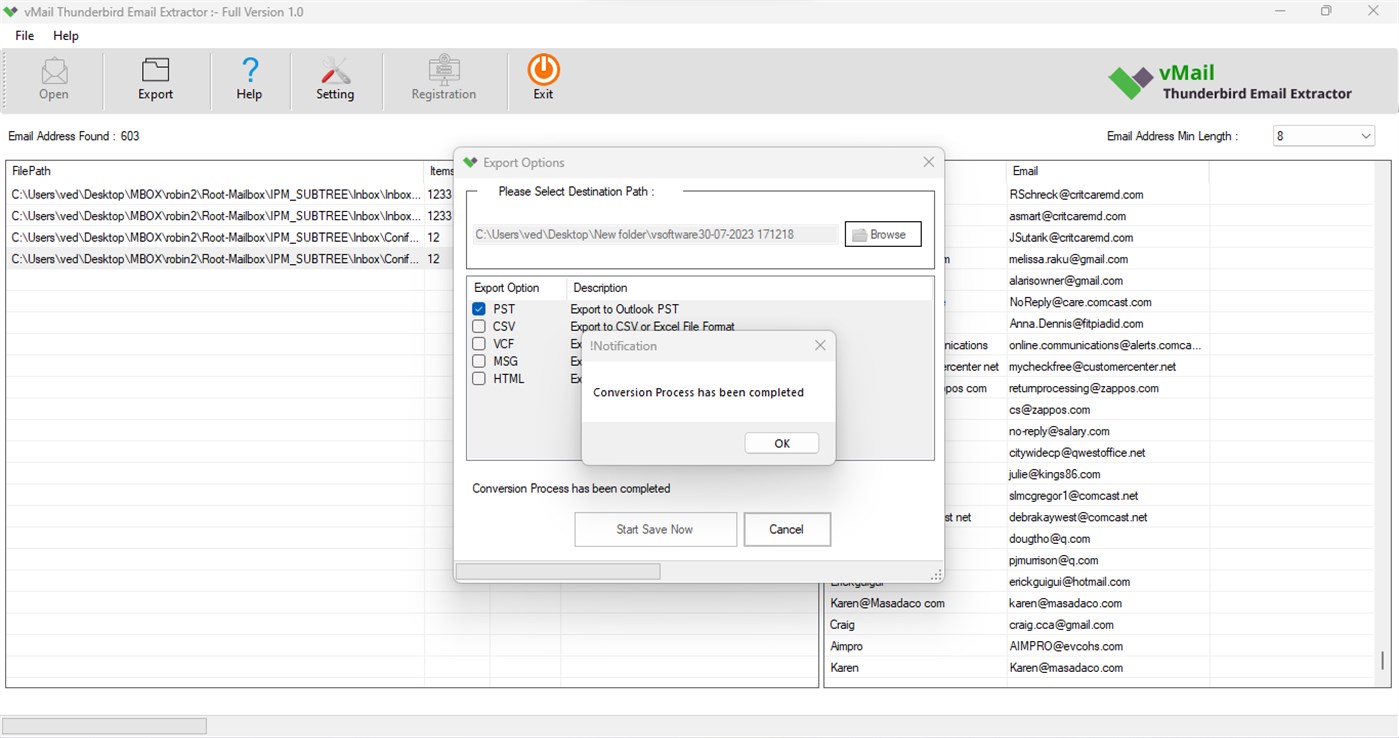Check the HTML export option

tap(478, 378)
